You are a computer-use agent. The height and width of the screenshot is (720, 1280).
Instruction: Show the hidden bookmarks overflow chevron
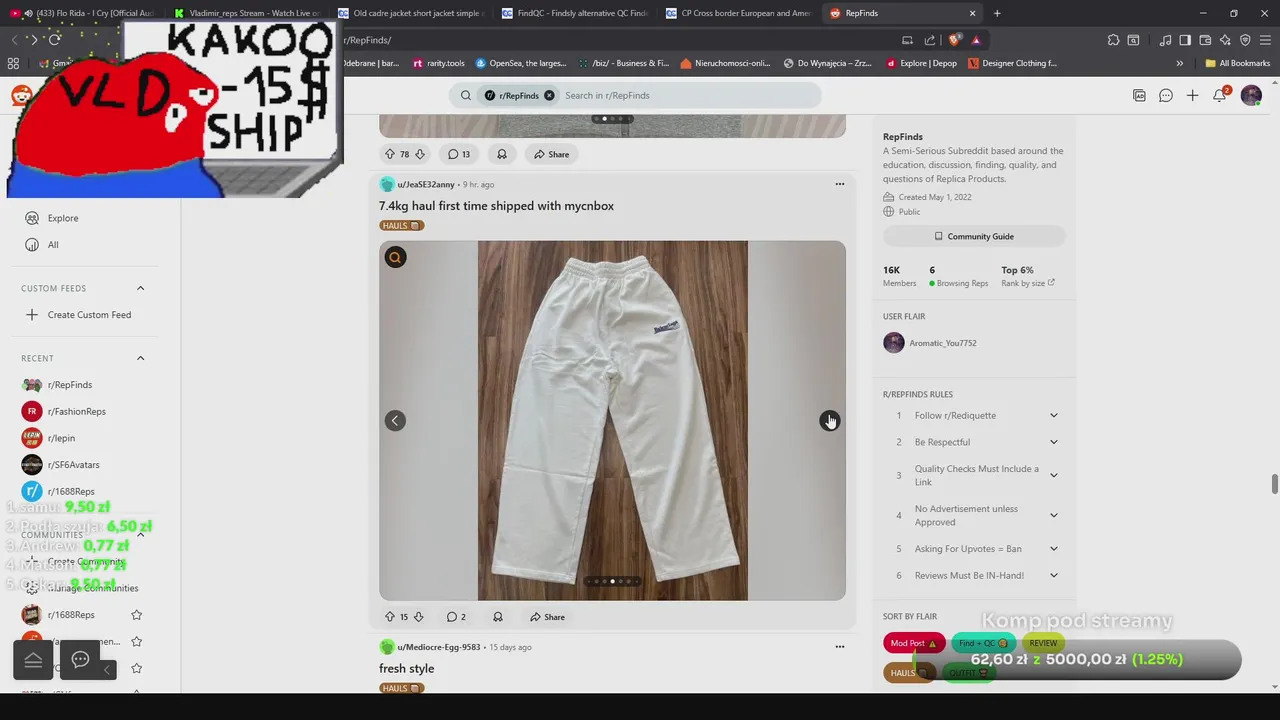[x=1179, y=63]
